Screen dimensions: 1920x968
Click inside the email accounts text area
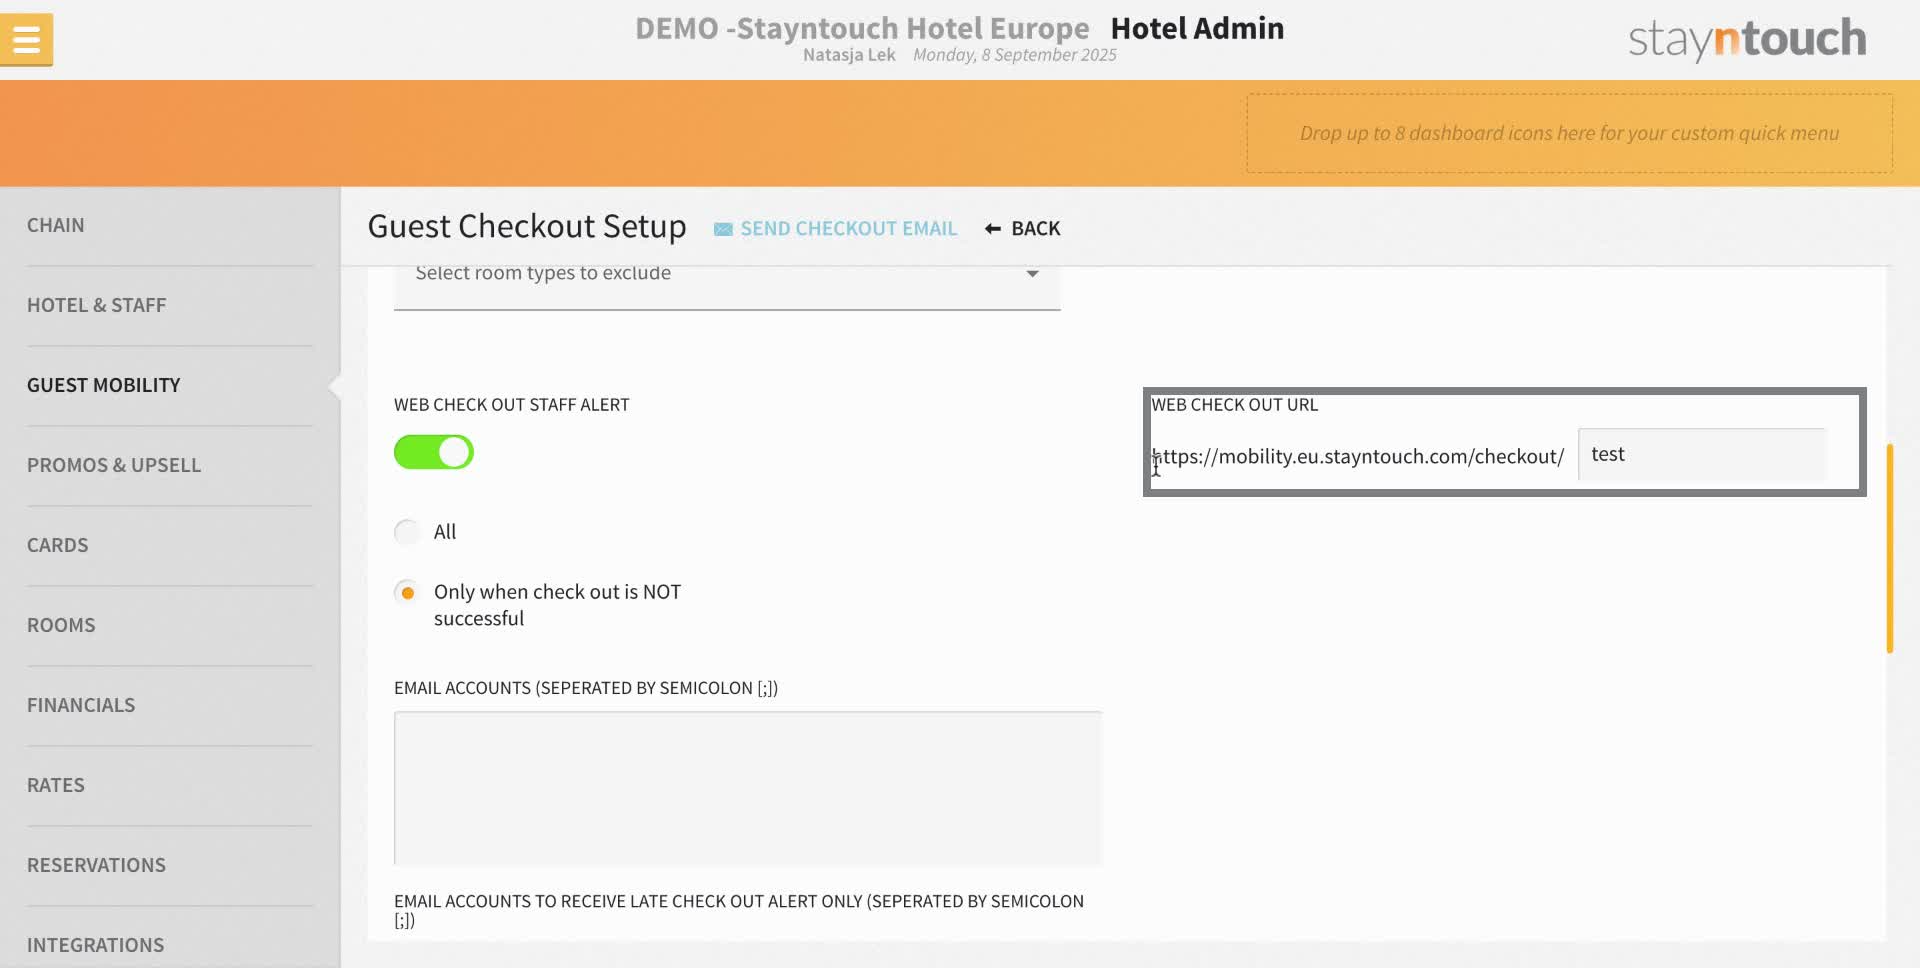[x=748, y=787]
